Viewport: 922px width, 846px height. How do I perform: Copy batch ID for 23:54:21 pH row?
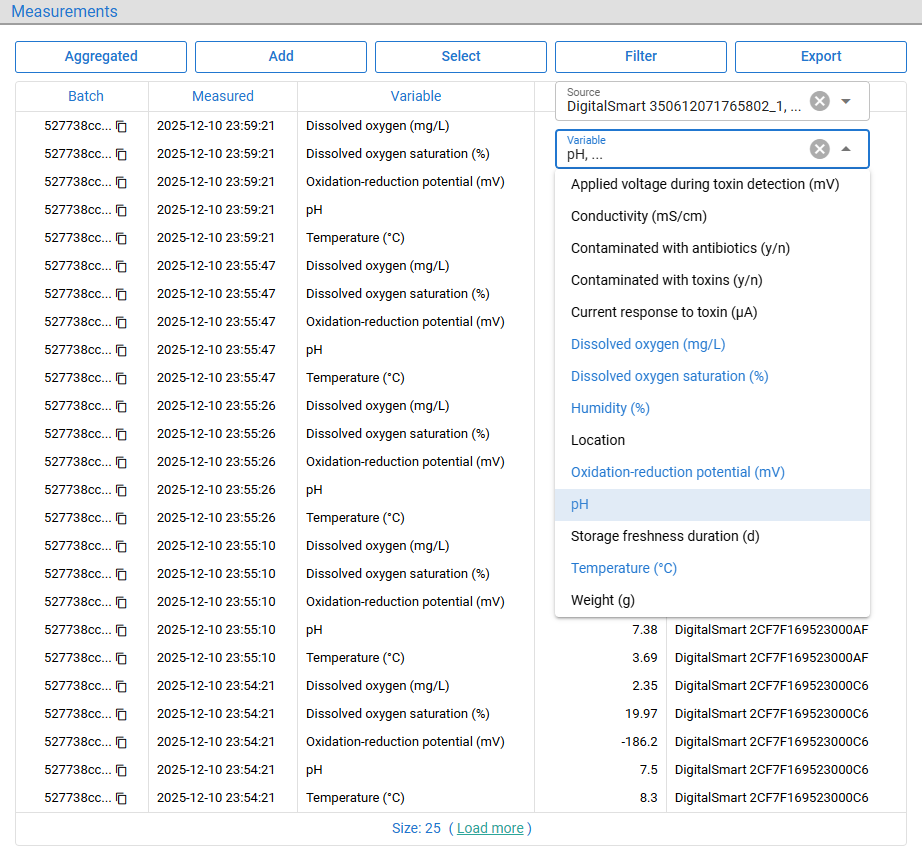tap(121, 770)
